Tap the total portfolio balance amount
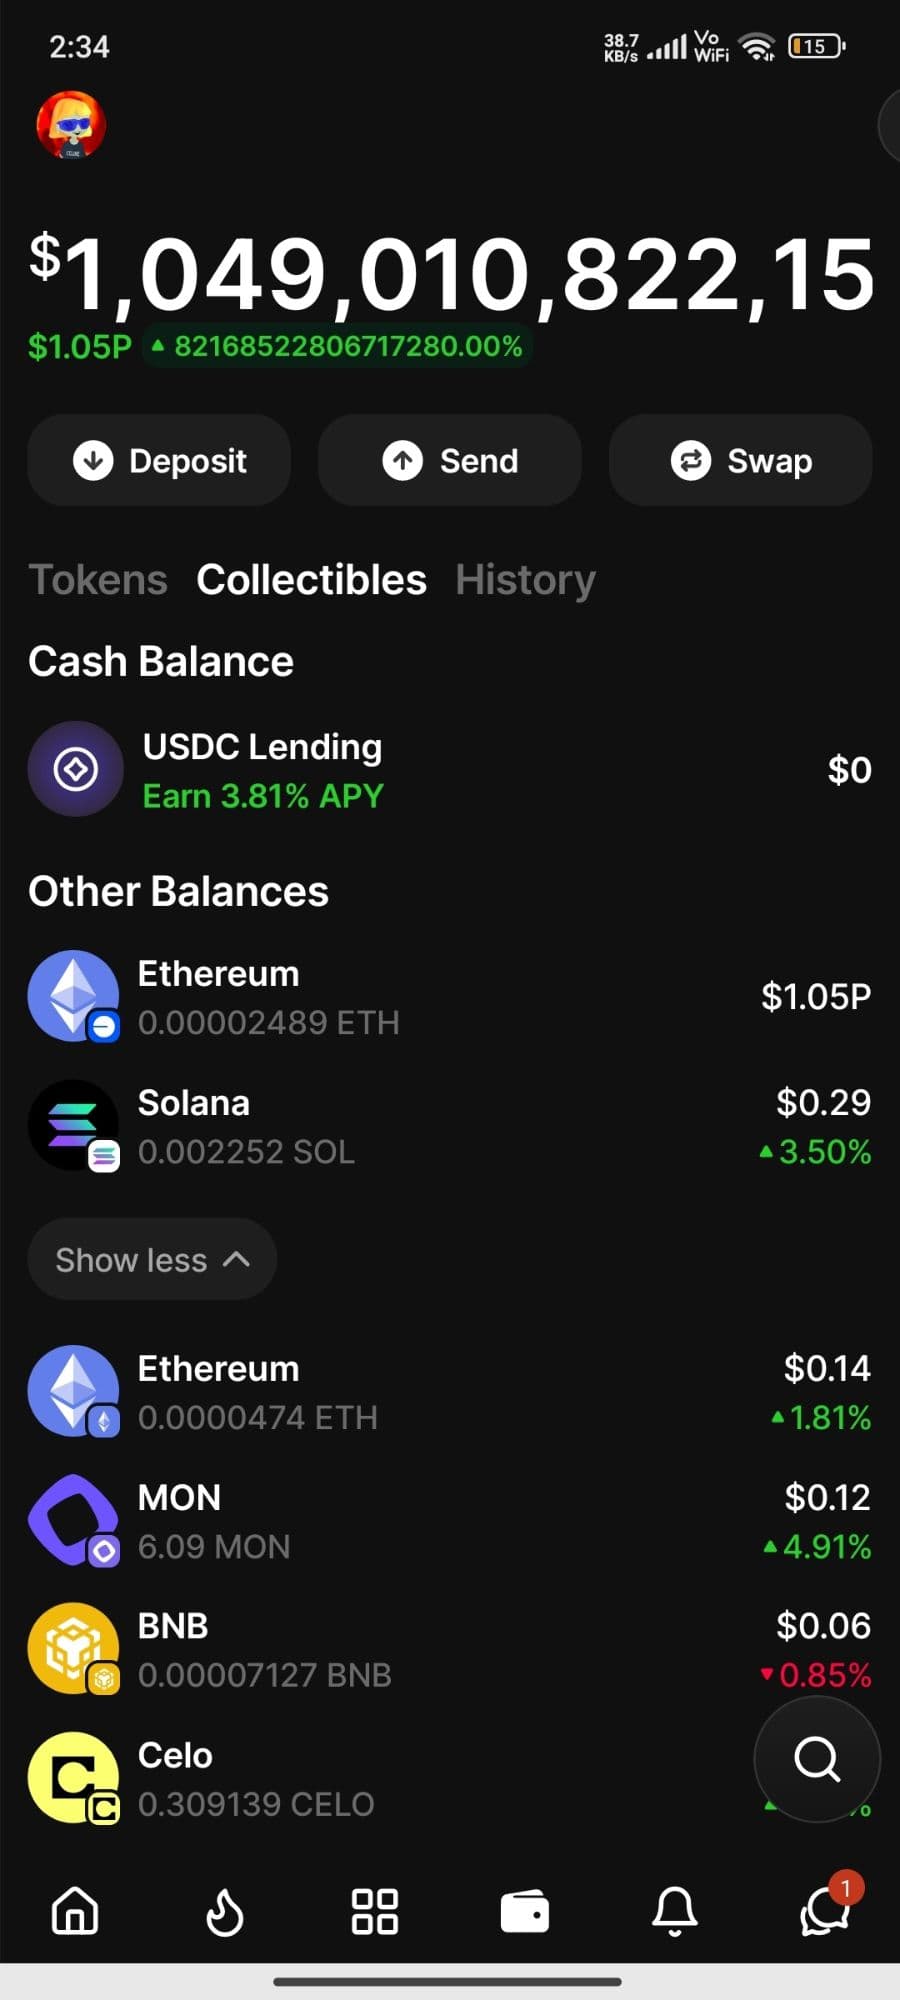The height and width of the screenshot is (2000, 900). [x=452, y=275]
